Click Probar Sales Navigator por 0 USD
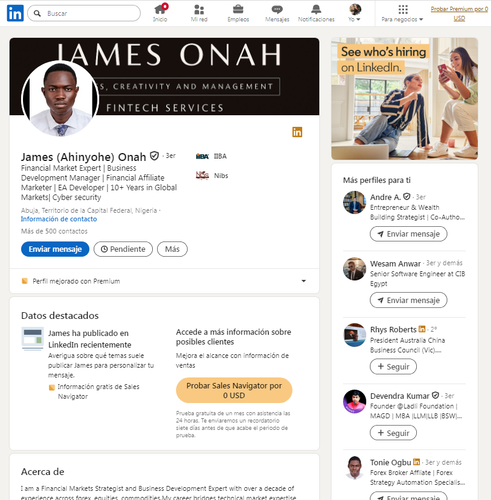Screen dimensions: 491x500 coord(234,390)
